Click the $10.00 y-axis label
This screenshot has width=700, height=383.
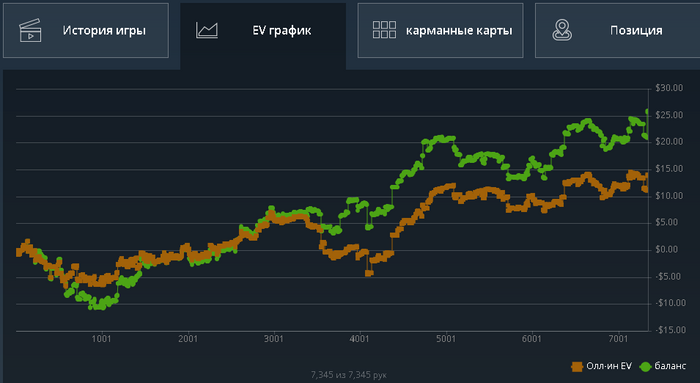(x=669, y=196)
